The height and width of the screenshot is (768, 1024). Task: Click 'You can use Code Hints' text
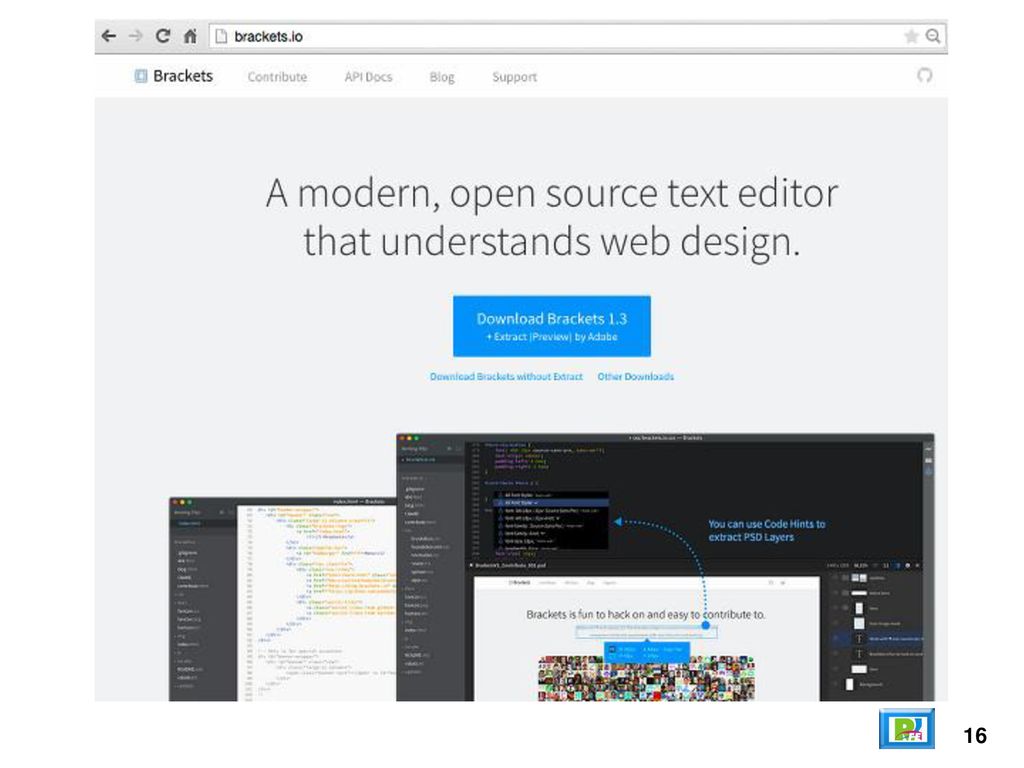point(767,530)
